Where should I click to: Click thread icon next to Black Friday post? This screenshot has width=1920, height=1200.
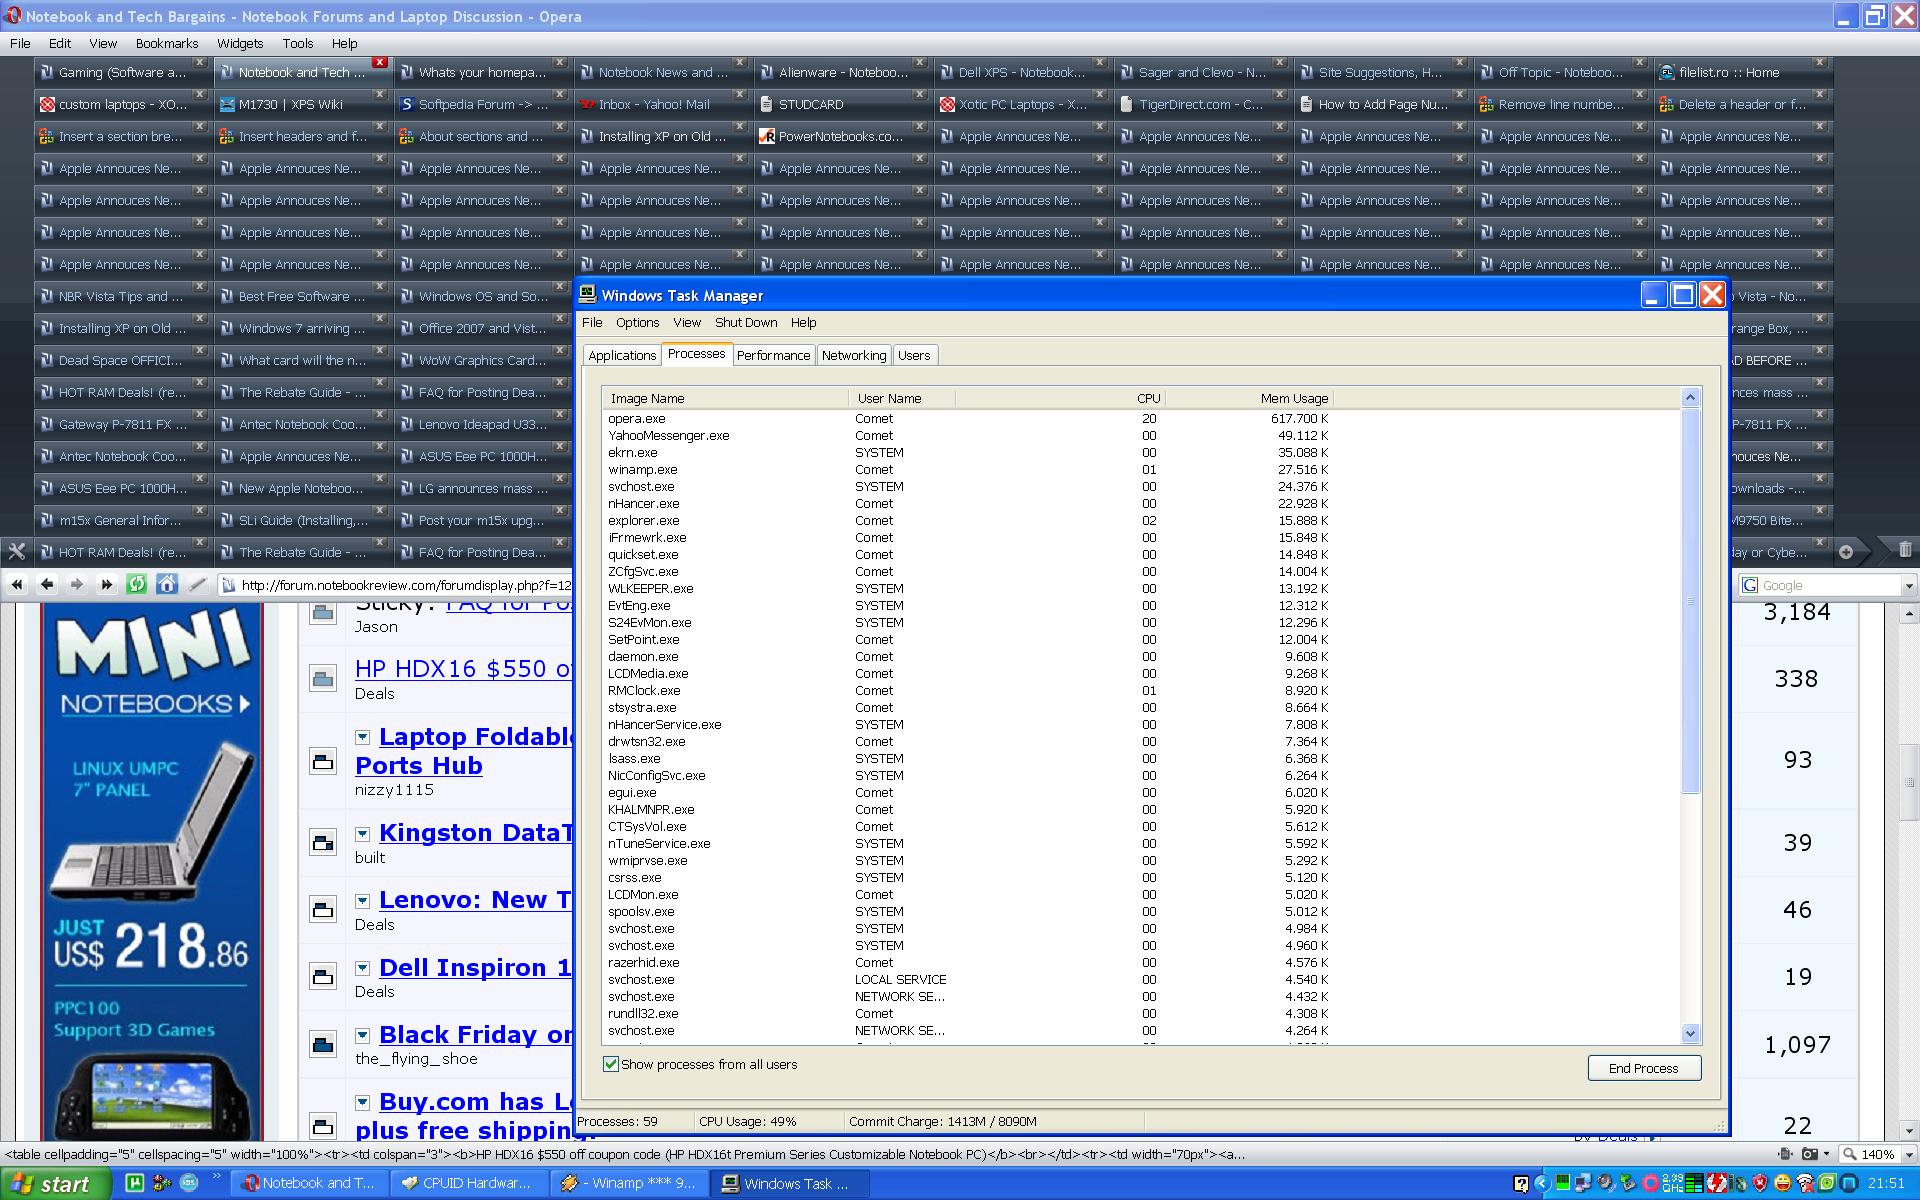322,1045
